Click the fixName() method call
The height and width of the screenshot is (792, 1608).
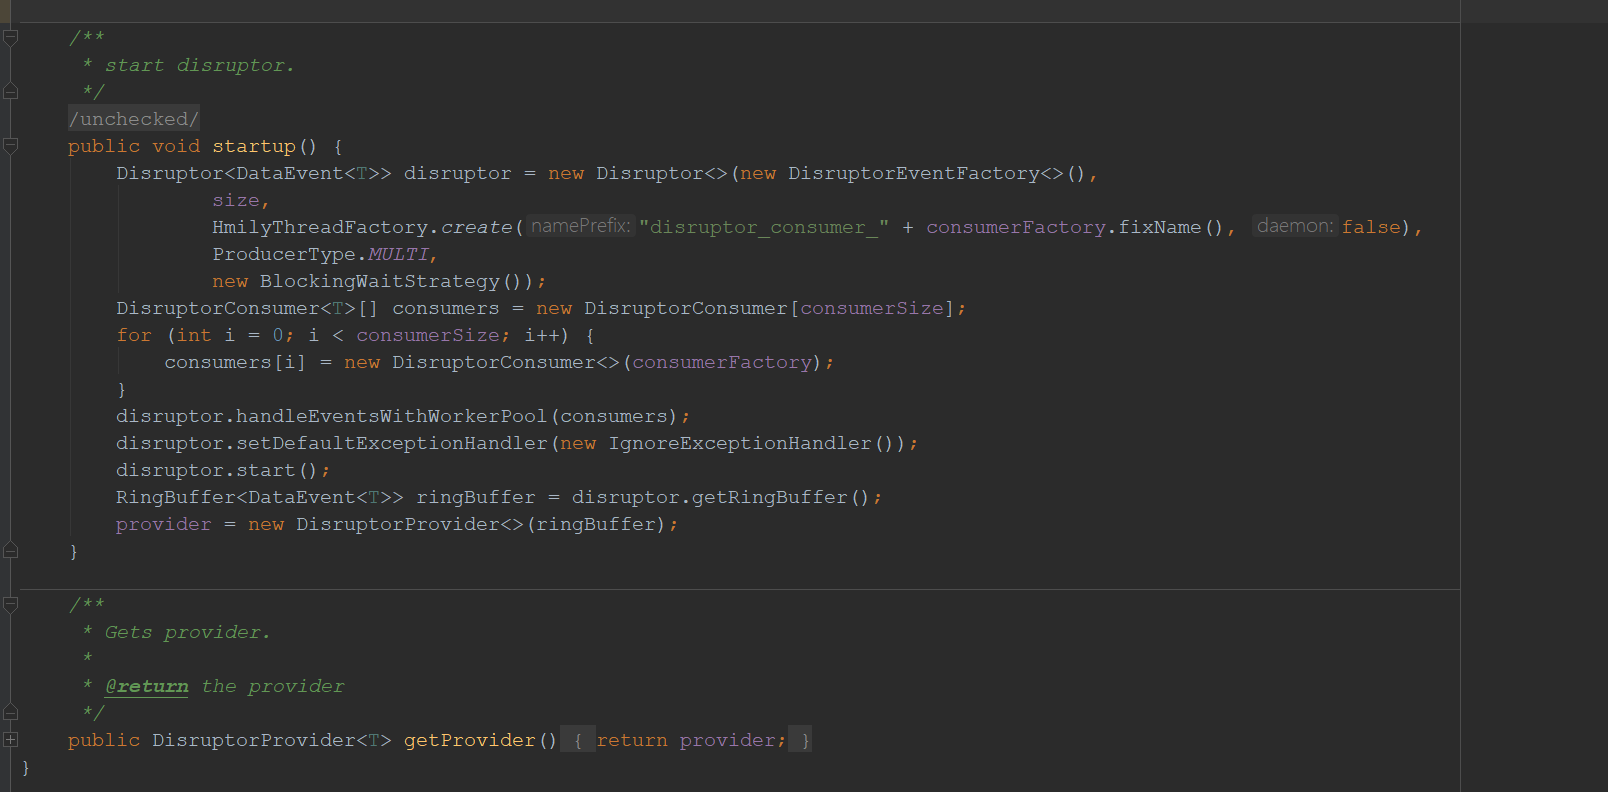(1170, 227)
